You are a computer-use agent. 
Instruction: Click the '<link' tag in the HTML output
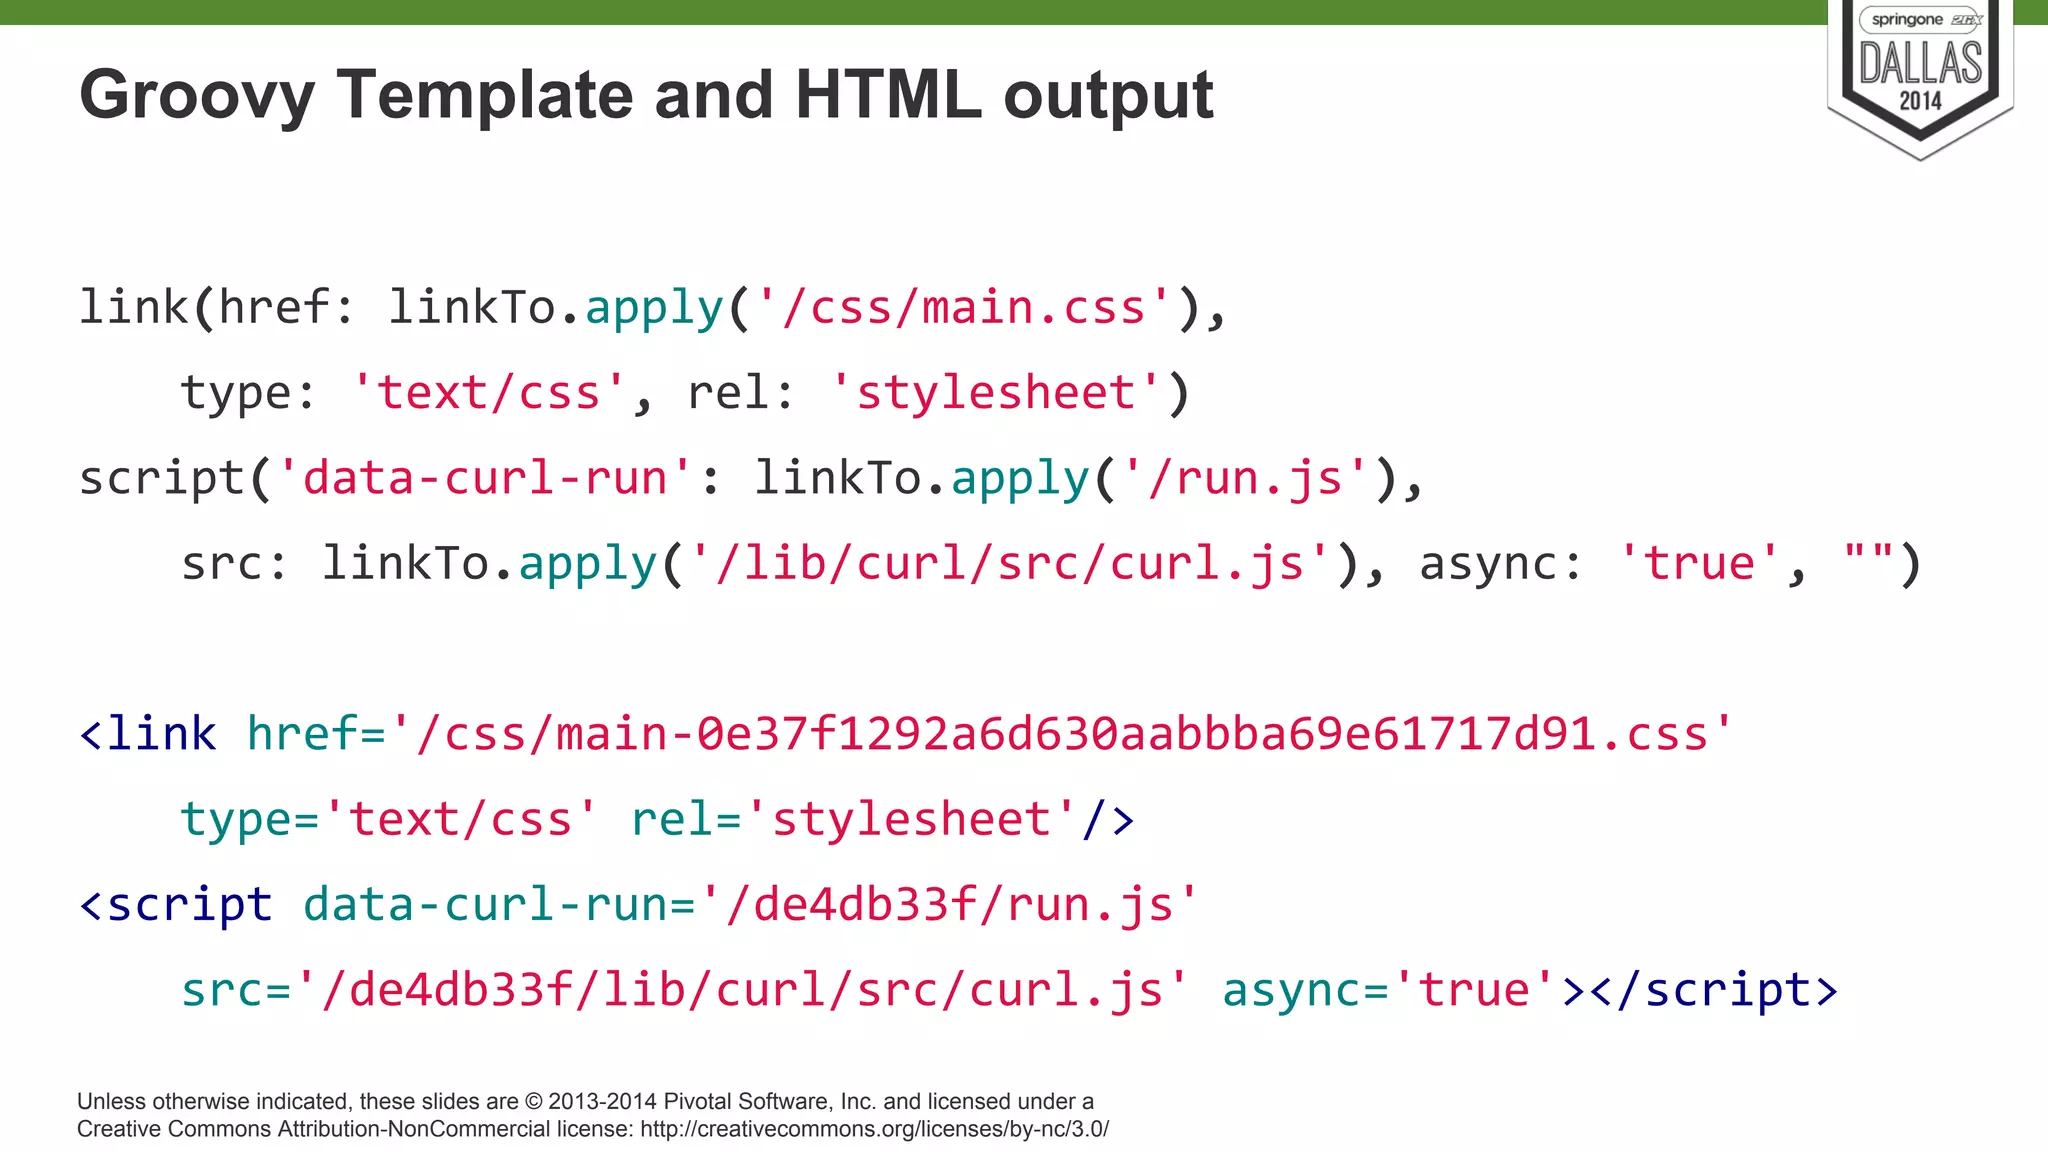(148, 735)
